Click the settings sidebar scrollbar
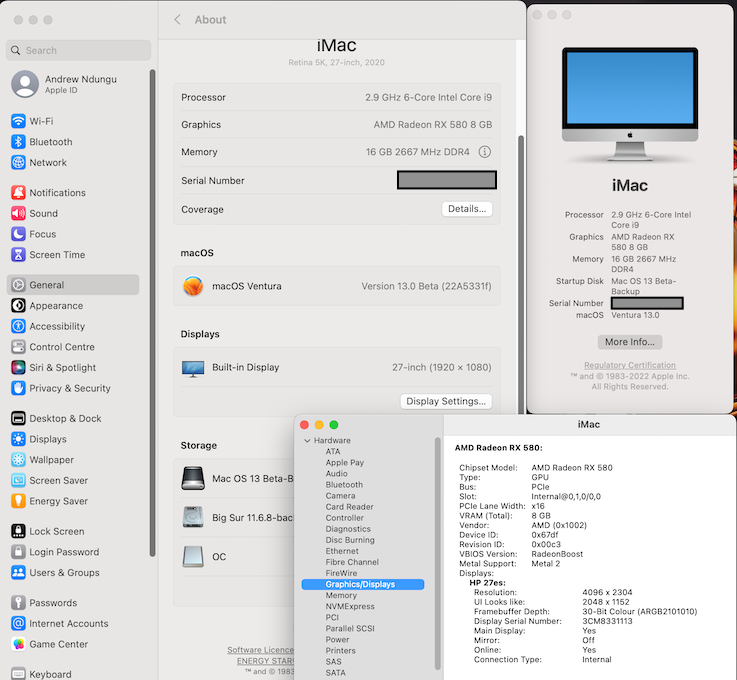Viewport: 737px width, 680px height. [x=152, y=313]
